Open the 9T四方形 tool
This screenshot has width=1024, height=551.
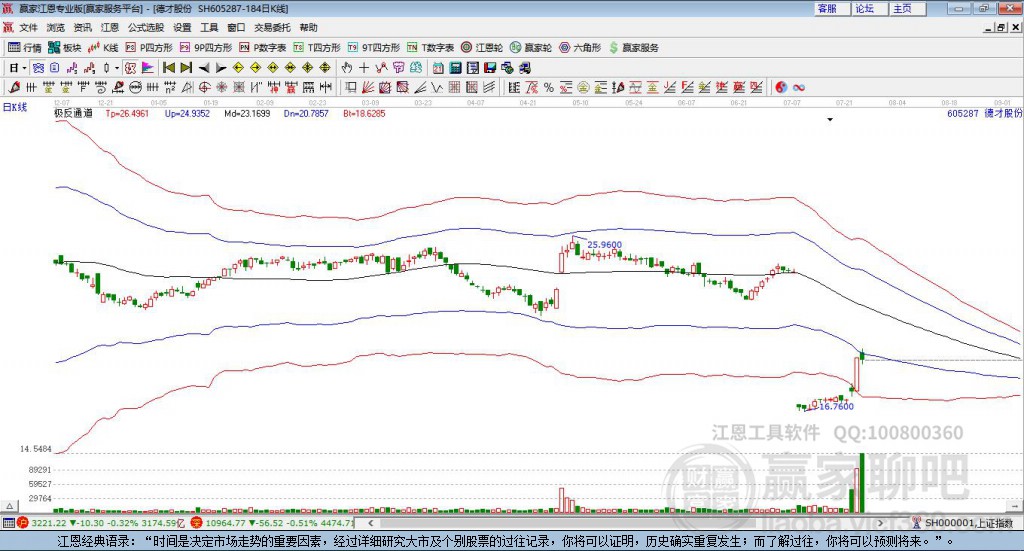pos(374,48)
